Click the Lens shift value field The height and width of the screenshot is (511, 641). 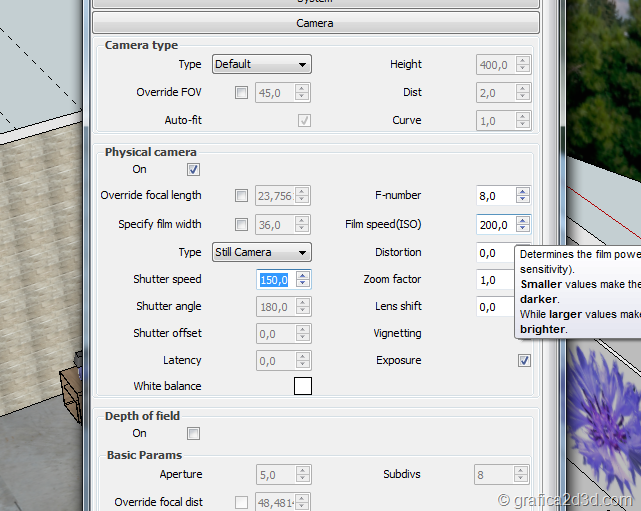[x=495, y=307]
